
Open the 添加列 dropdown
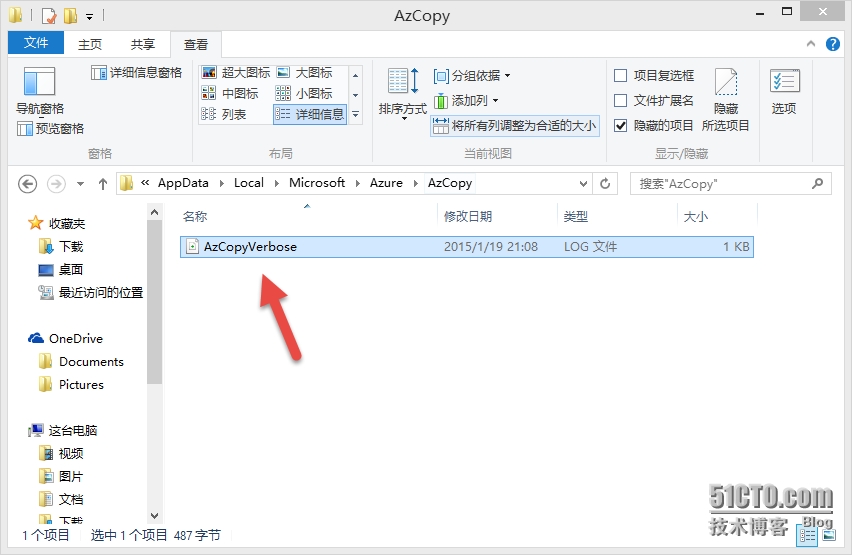[467, 101]
